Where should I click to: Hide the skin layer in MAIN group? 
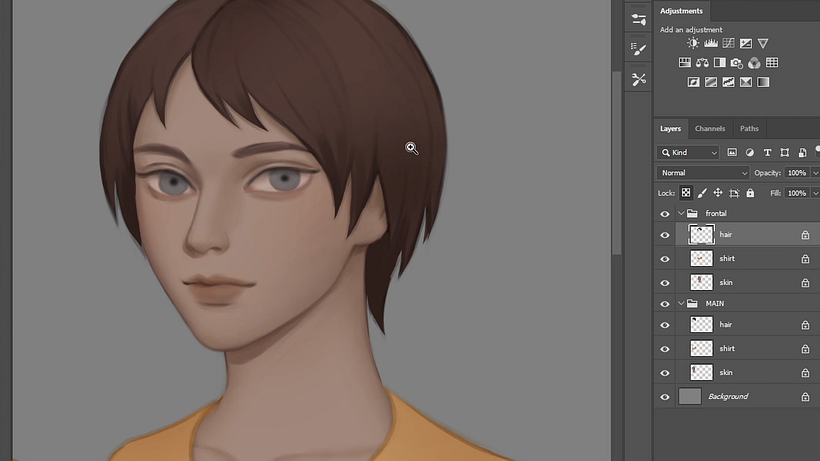pyautogui.click(x=665, y=373)
